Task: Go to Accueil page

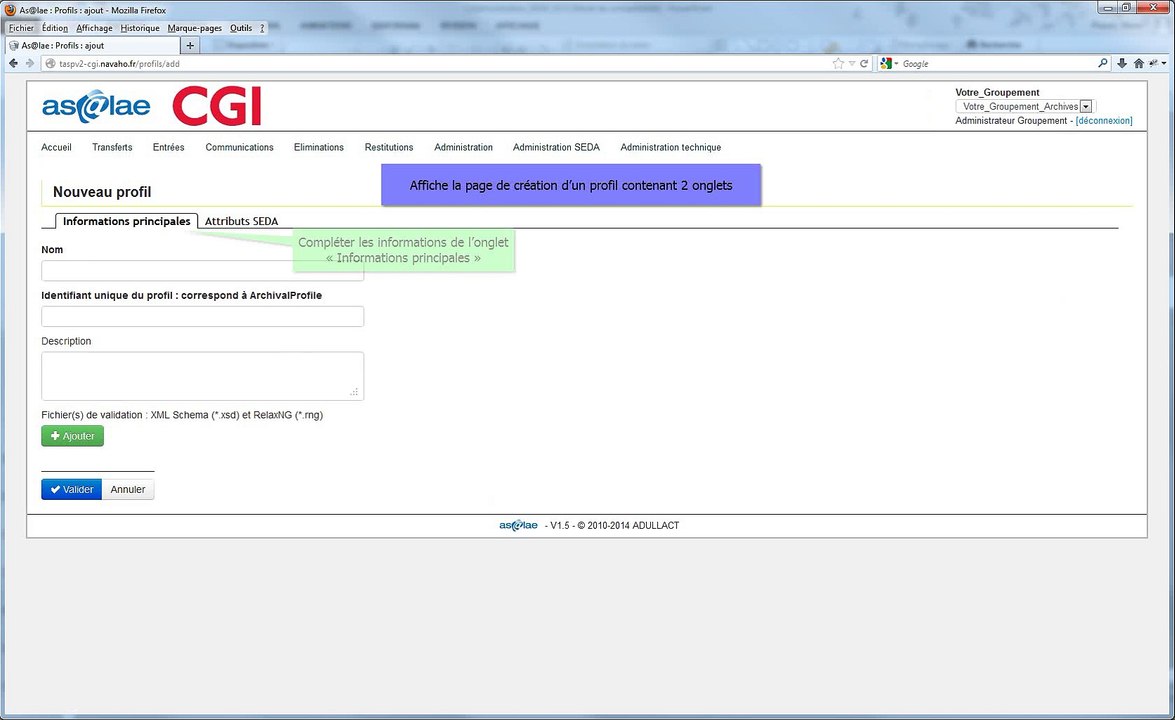Action: [x=56, y=147]
